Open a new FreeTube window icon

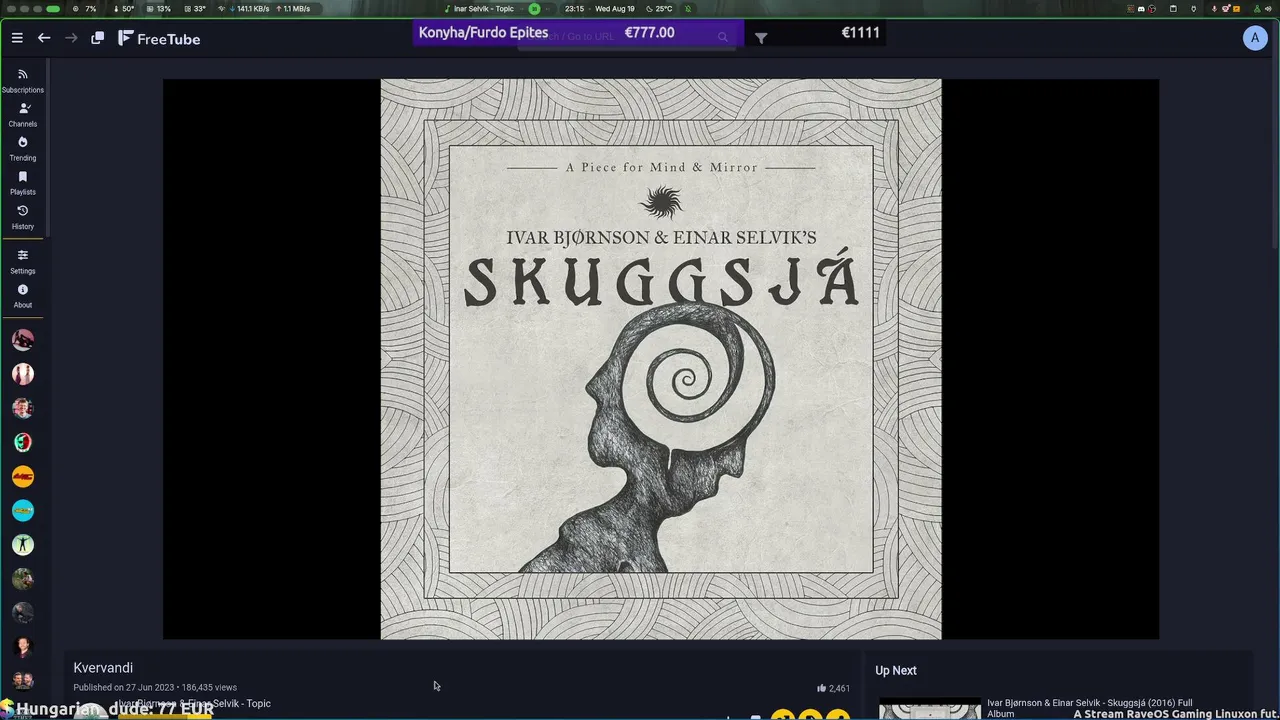pos(98,38)
